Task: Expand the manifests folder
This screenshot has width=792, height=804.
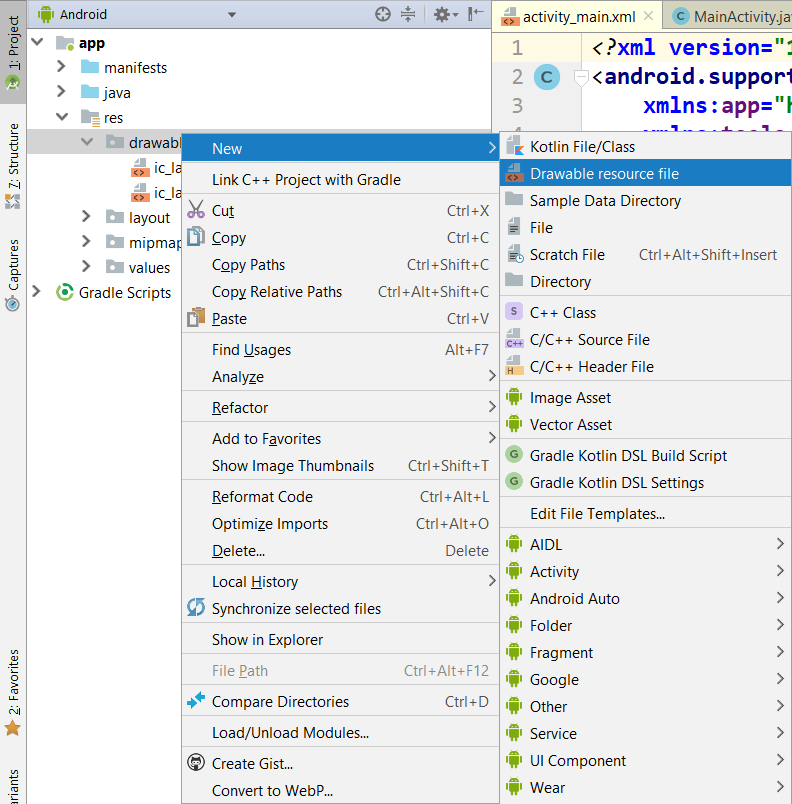Action: 62,66
